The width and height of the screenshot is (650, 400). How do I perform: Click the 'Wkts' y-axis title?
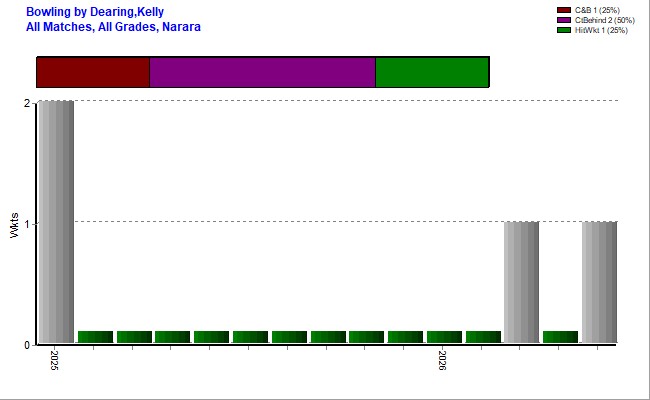click(x=14, y=223)
